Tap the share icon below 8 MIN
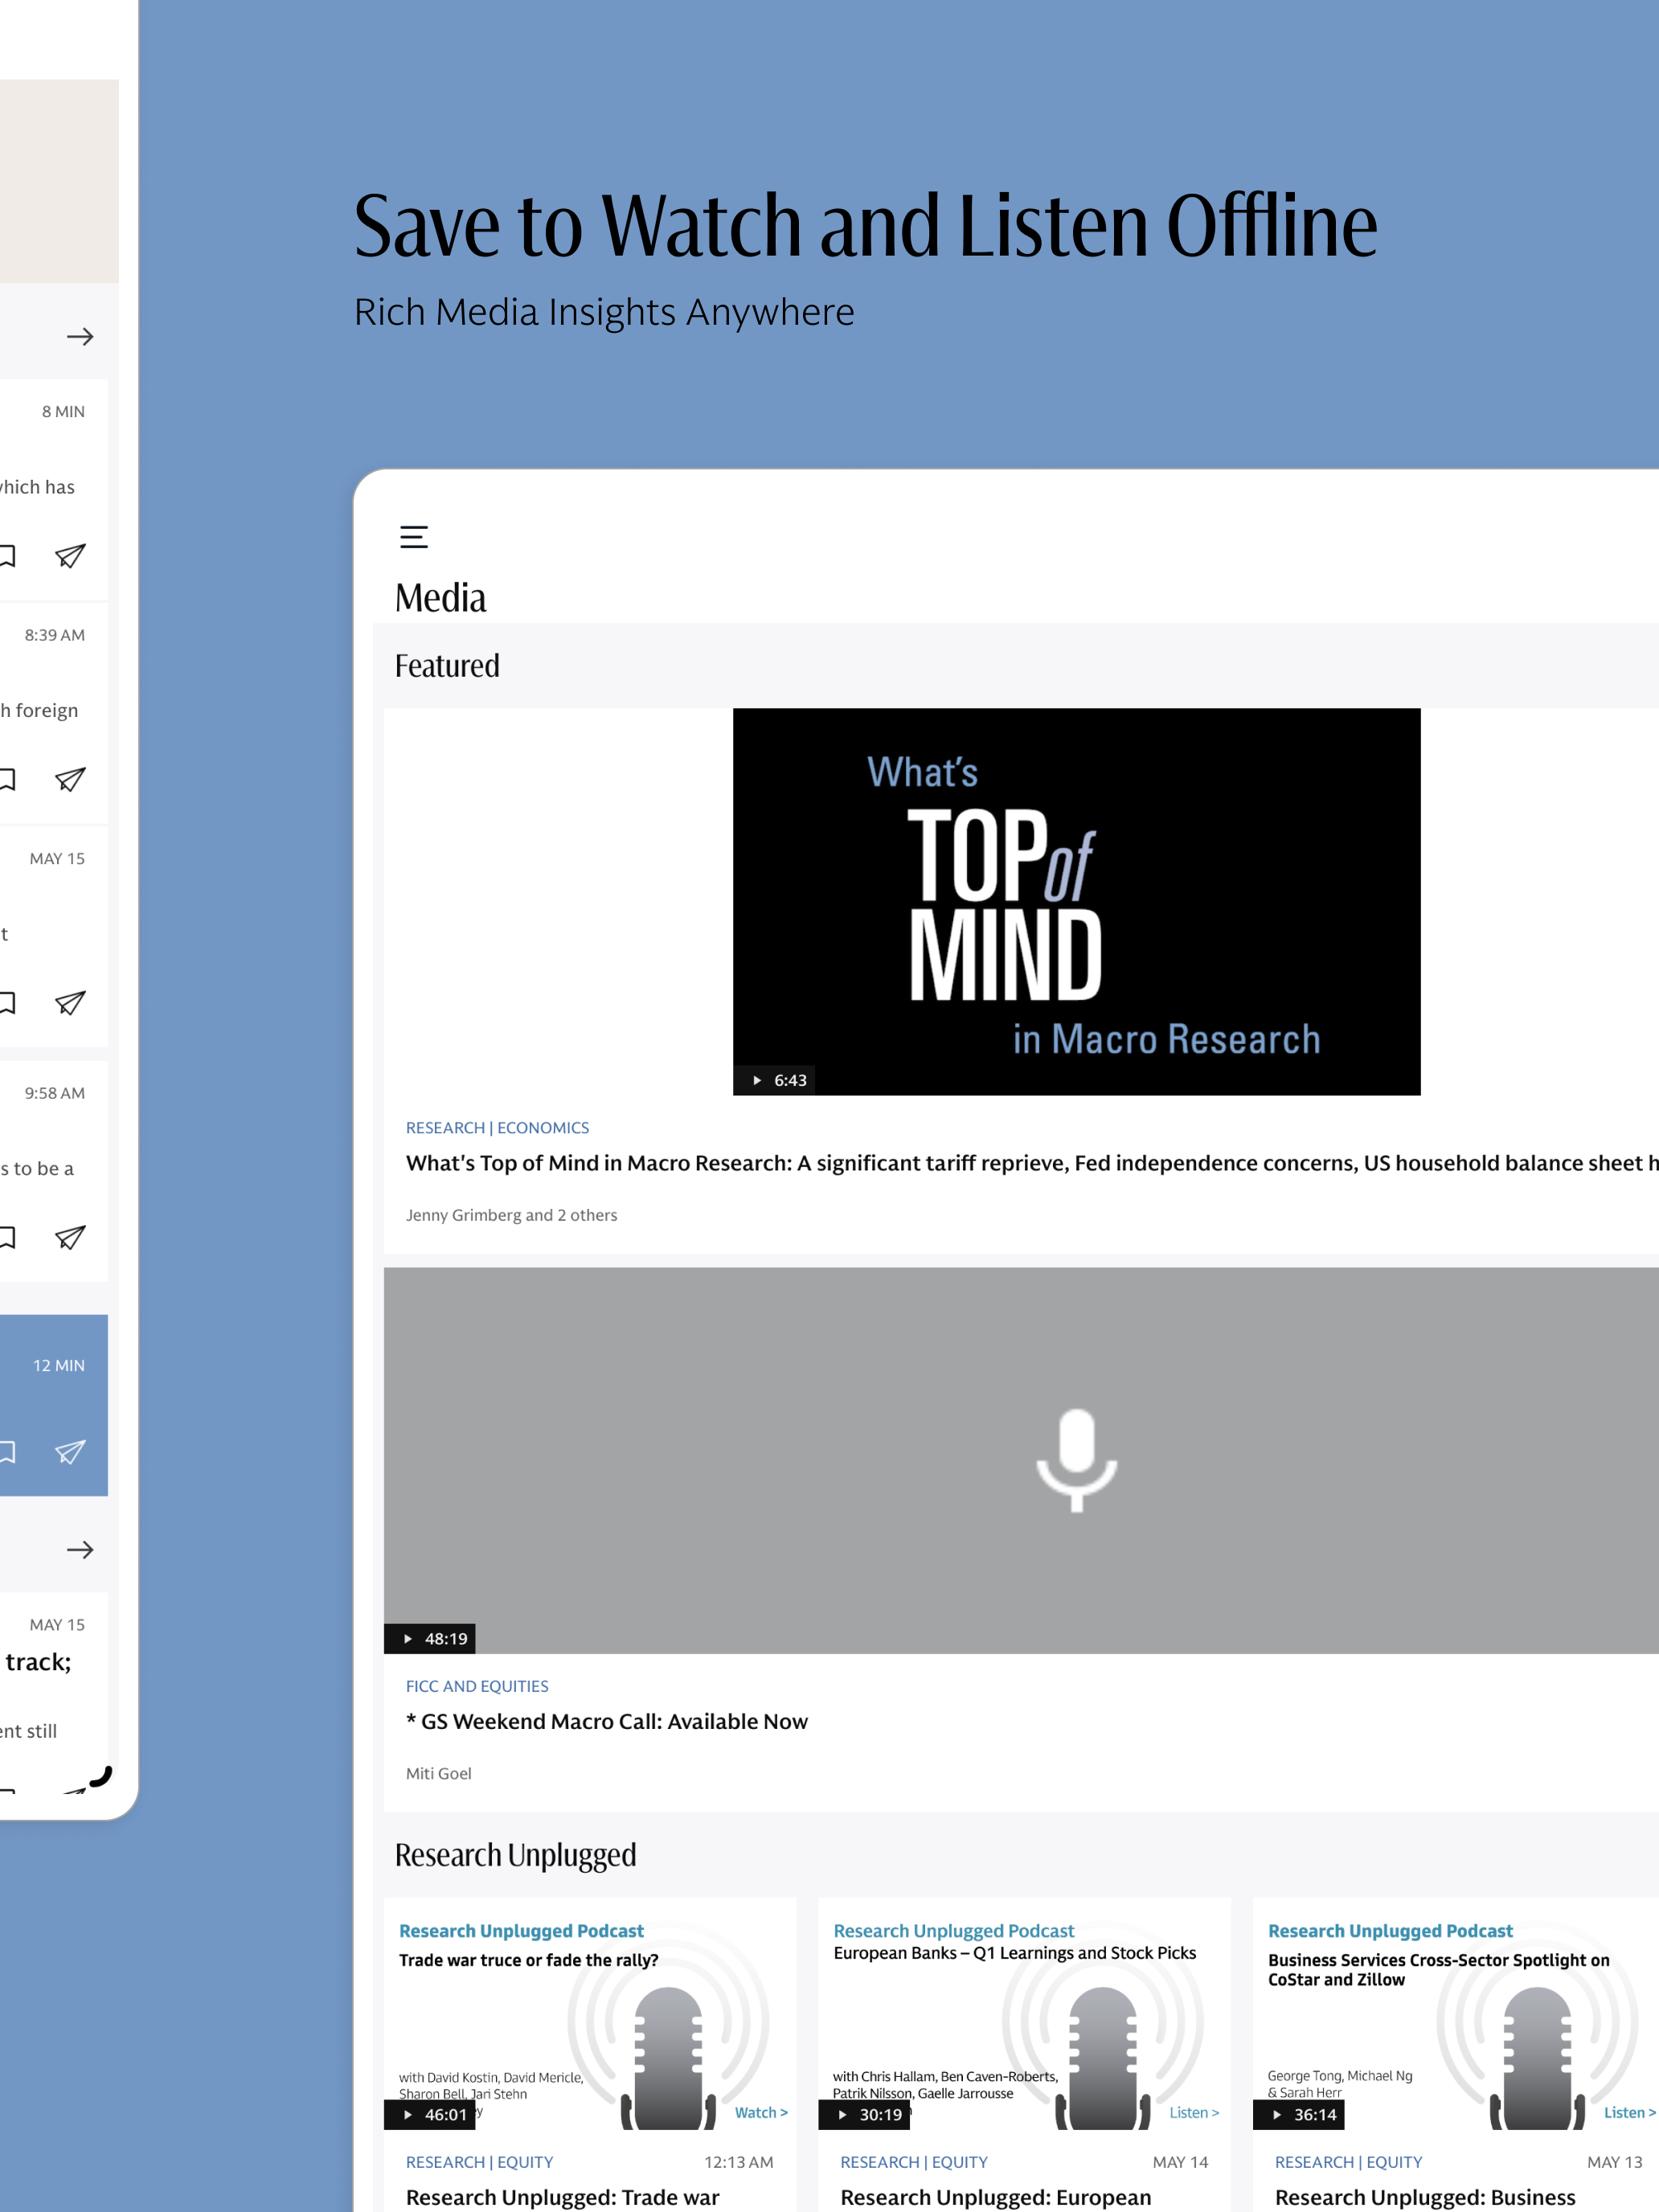1659x2212 pixels. [x=70, y=556]
